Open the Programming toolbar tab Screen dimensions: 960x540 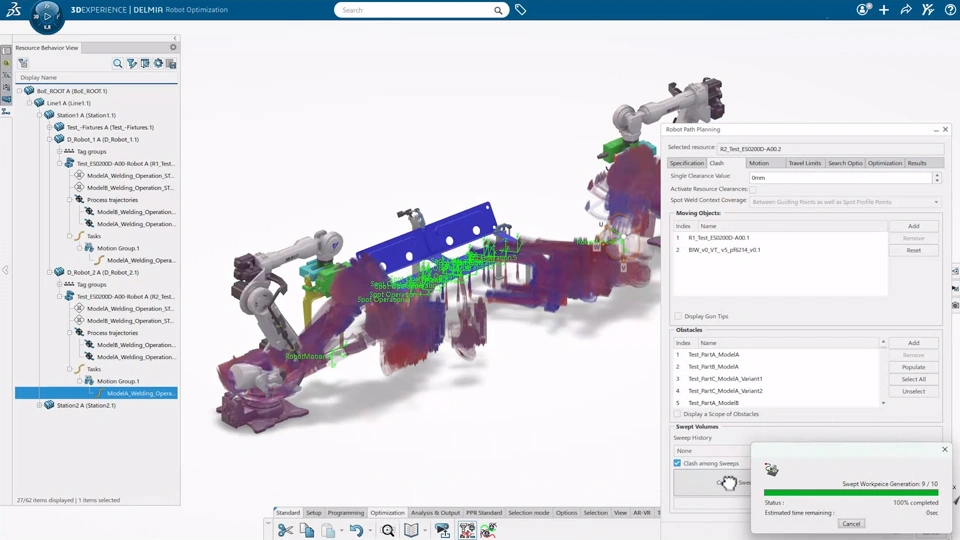[x=346, y=512]
